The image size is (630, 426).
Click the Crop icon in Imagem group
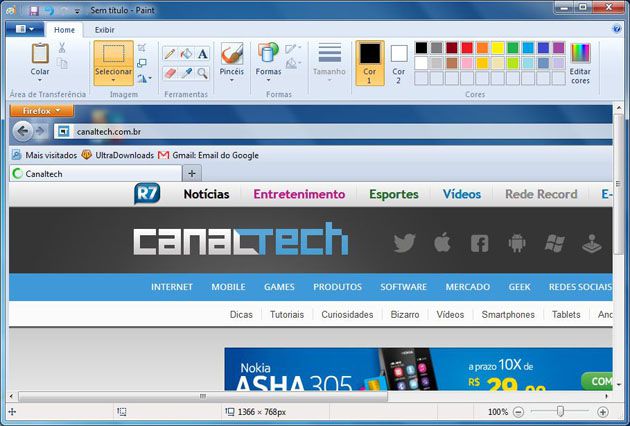[x=141, y=48]
